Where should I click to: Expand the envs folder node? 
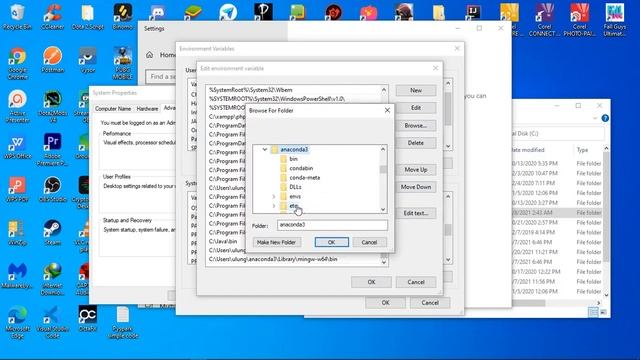[273, 196]
